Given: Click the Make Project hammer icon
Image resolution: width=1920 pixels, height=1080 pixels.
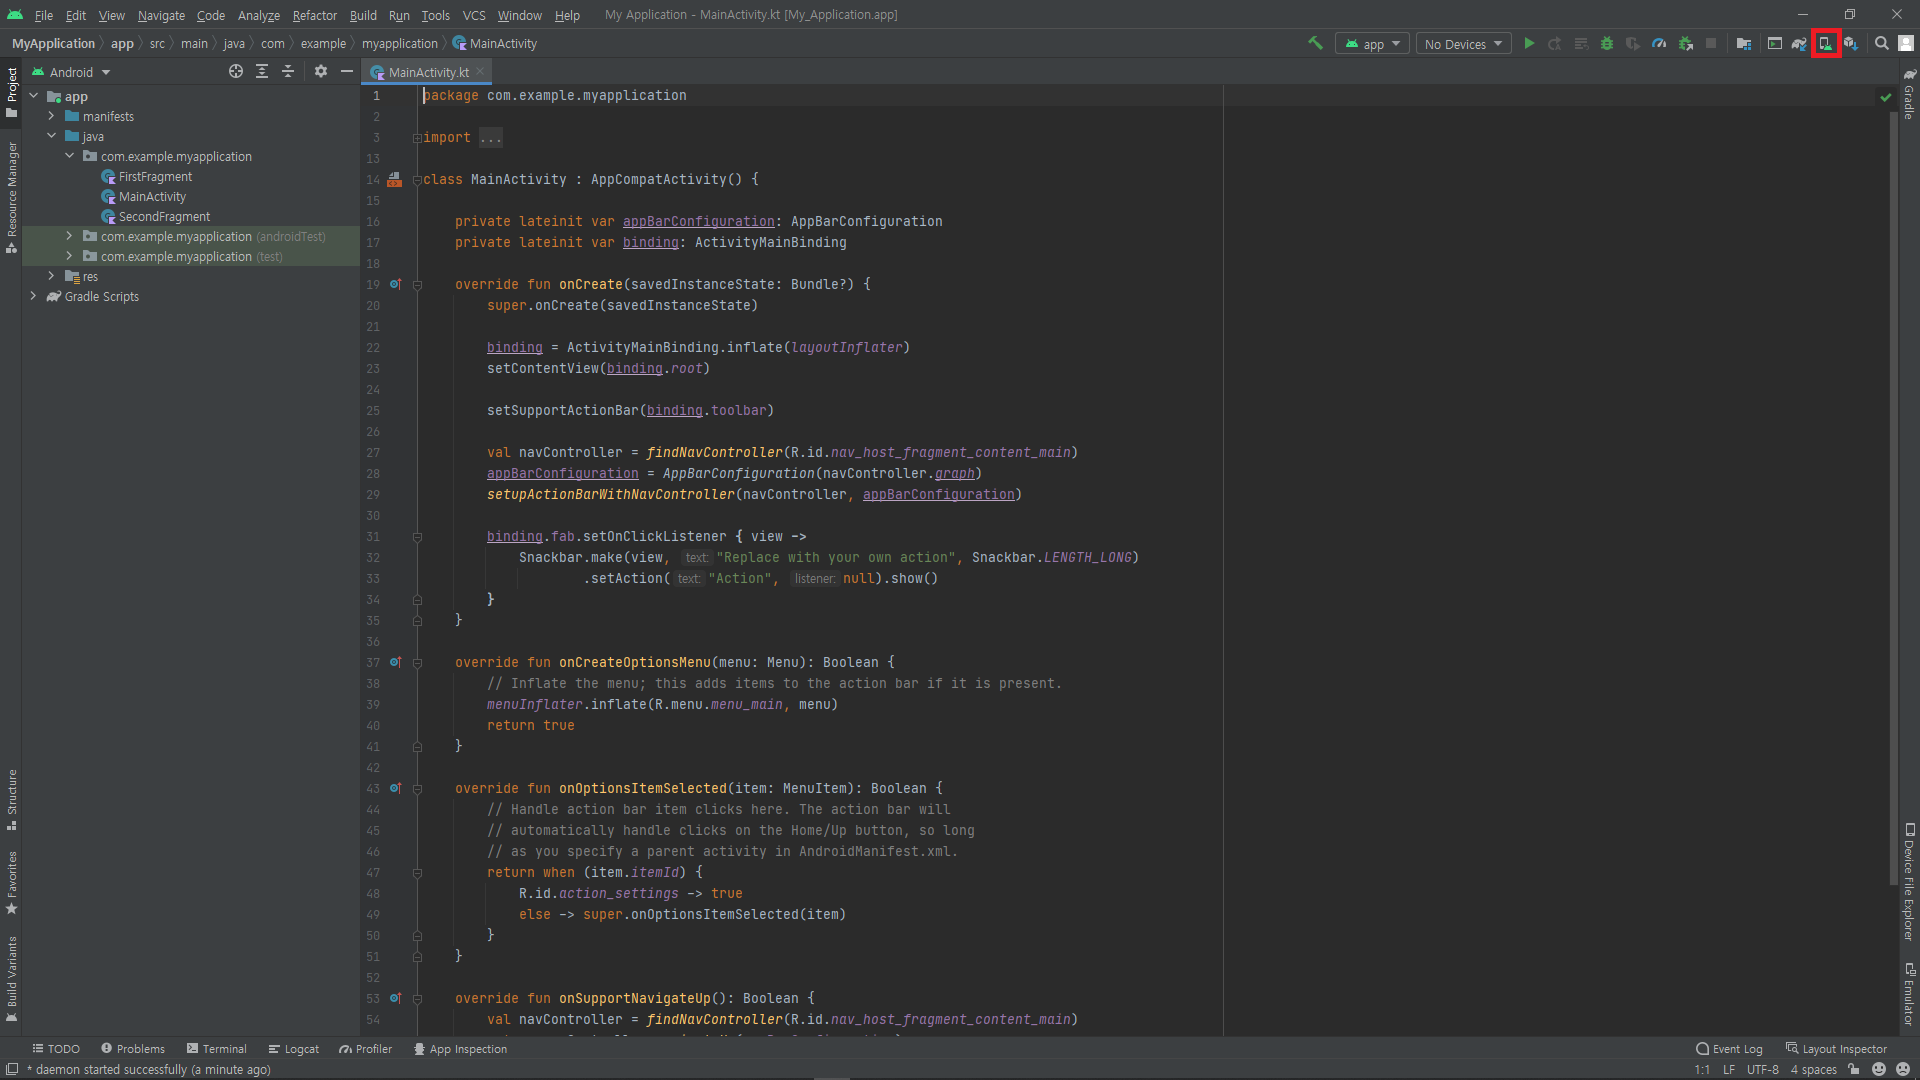Looking at the screenshot, I should [1315, 43].
